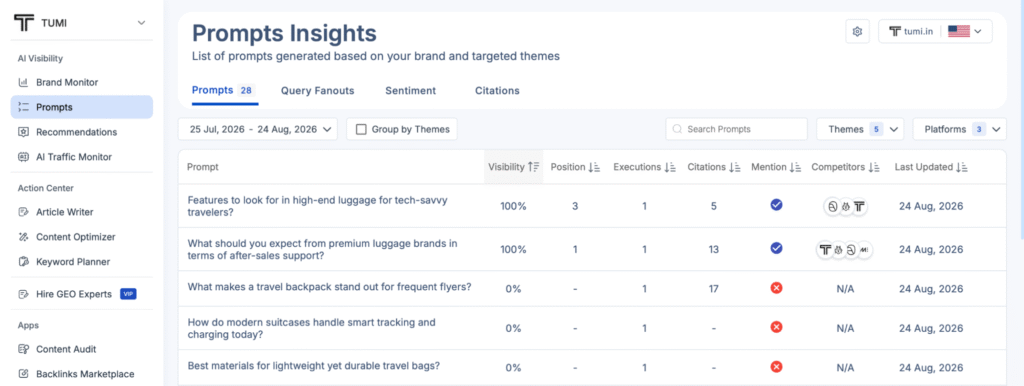Click the Prompt column header
Viewport: 1024px width, 386px height.
click(x=202, y=167)
